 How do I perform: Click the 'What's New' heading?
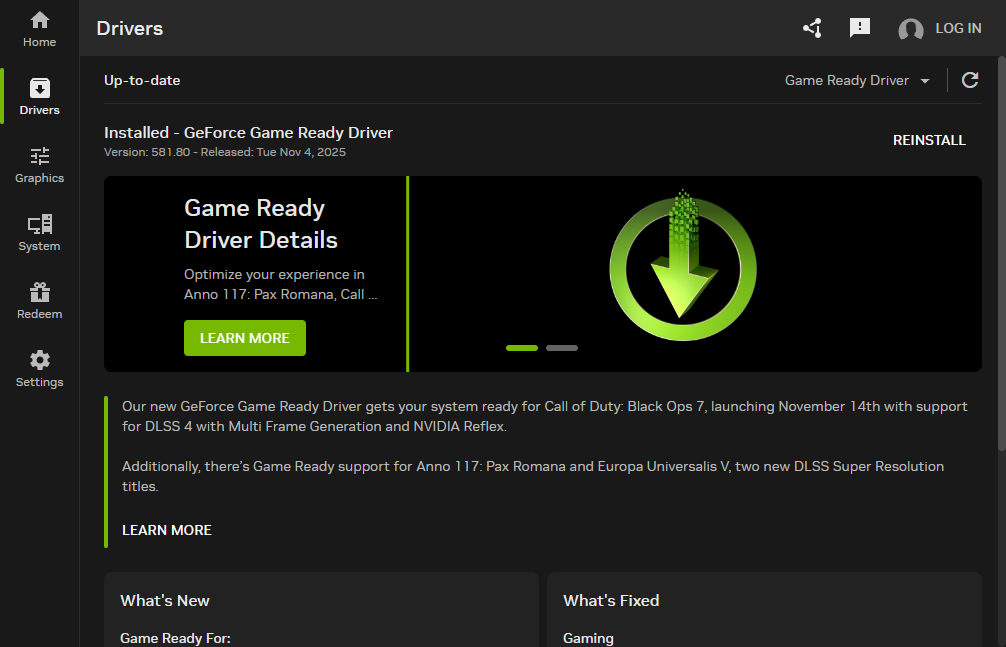point(165,601)
